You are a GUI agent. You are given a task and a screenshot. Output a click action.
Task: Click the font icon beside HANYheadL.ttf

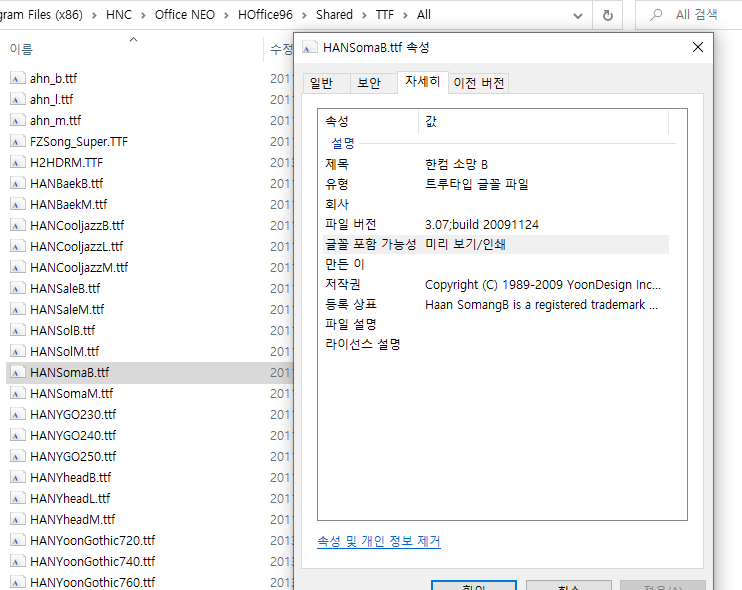click(x=18, y=498)
